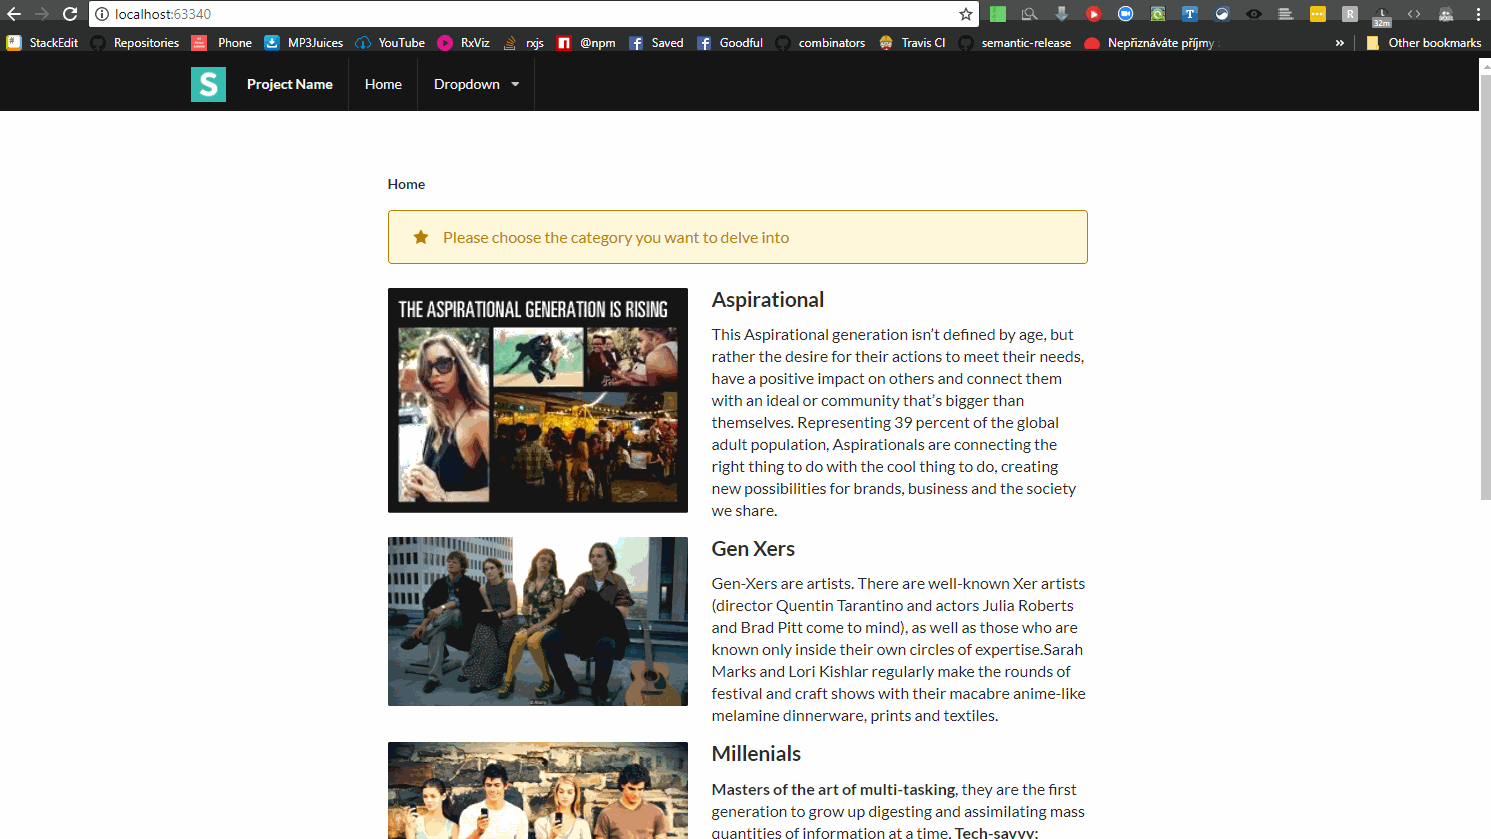Open the RxViz bookmark
This screenshot has width=1491, height=839.
point(464,43)
